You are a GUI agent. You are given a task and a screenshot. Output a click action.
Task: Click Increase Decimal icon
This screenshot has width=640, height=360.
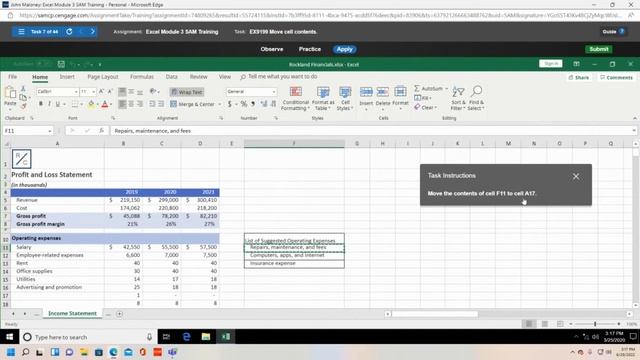[x=264, y=104]
